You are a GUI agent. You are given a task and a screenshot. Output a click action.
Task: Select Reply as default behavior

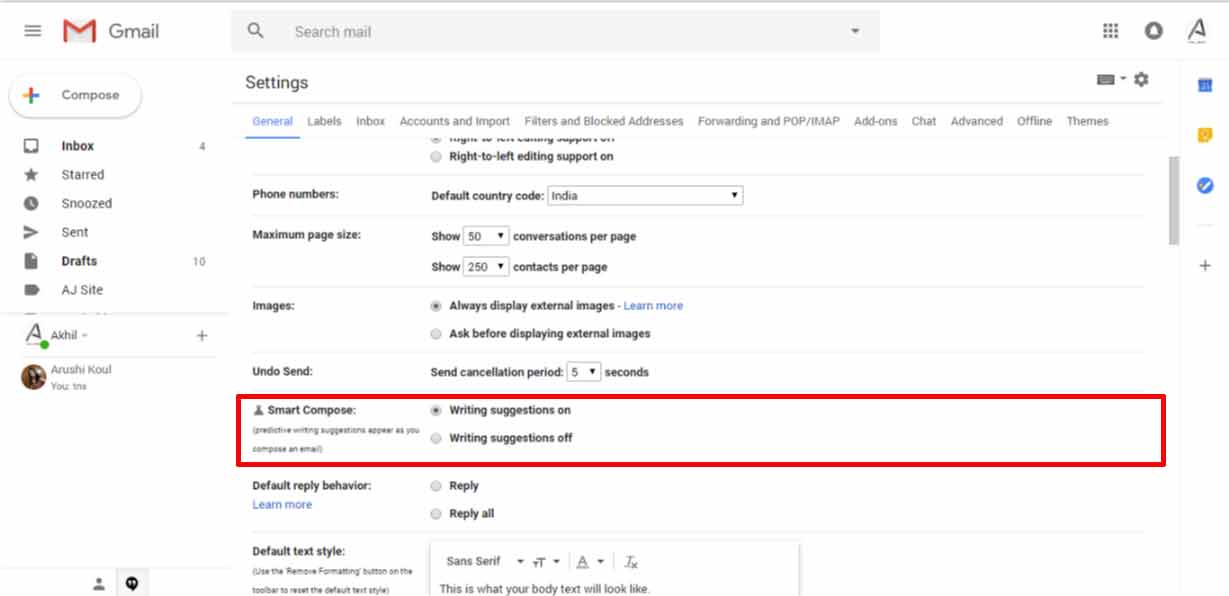pos(435,486)
